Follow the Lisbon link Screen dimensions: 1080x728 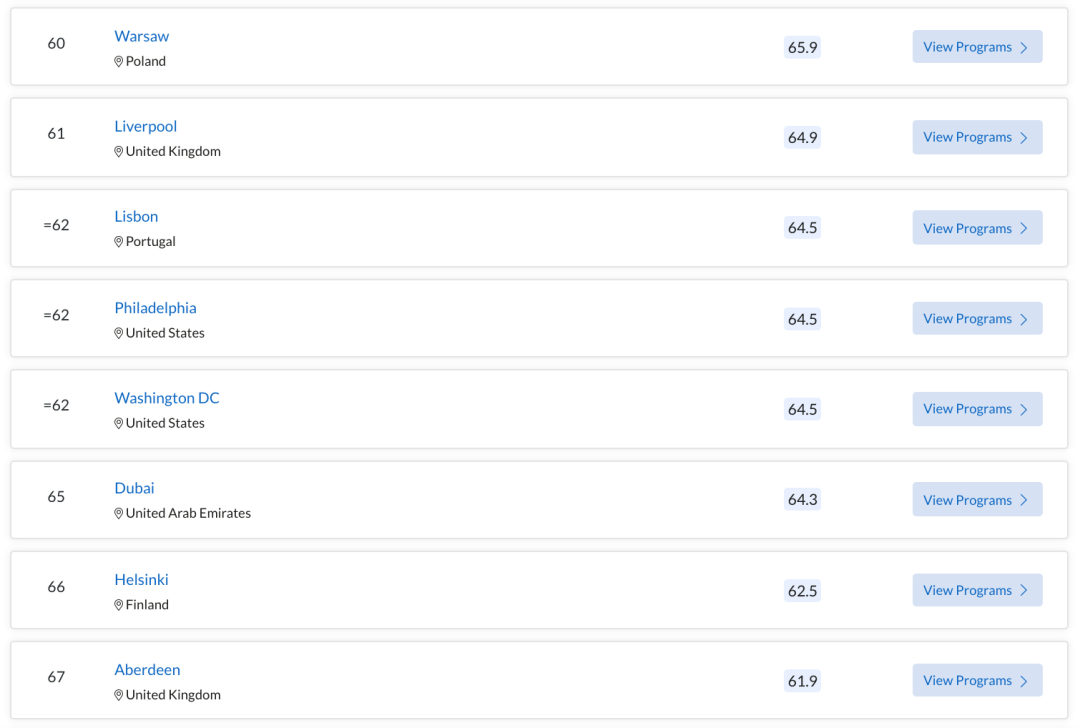136,216
